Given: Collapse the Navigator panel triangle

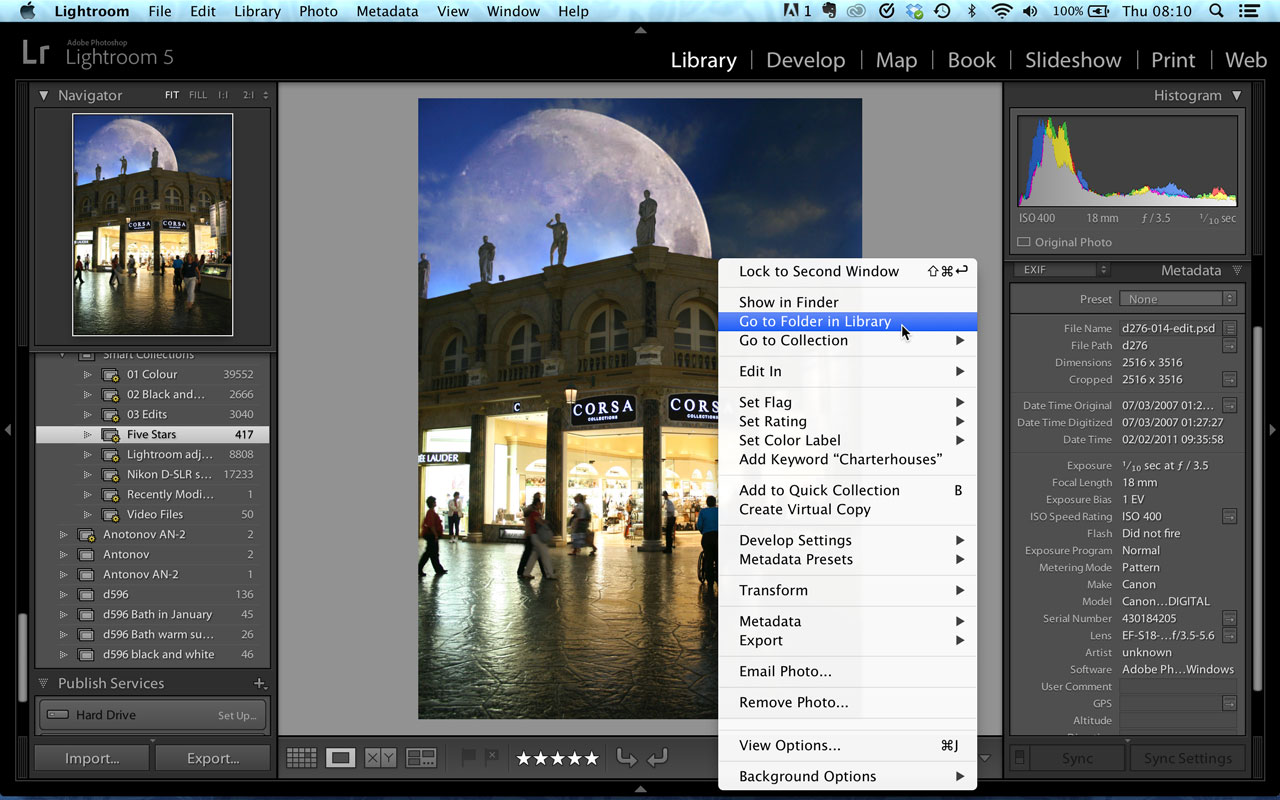Looking at the screenshot, I should 44,95.
